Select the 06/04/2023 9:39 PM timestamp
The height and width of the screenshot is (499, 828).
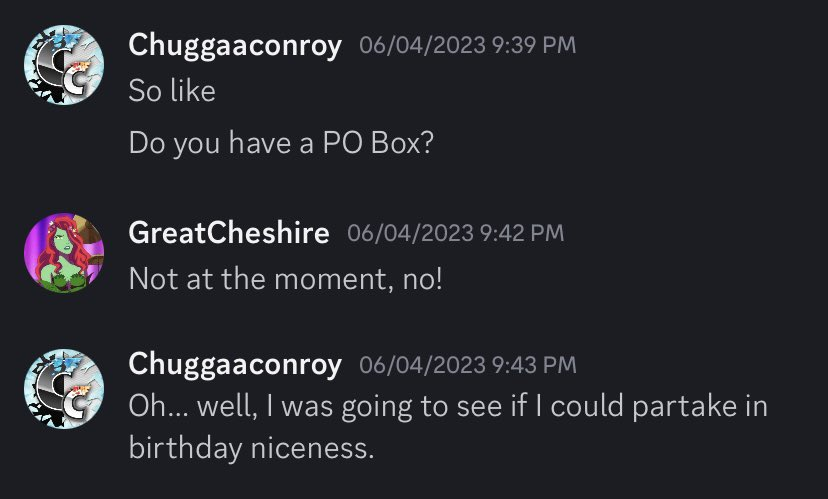click(467, 45)
